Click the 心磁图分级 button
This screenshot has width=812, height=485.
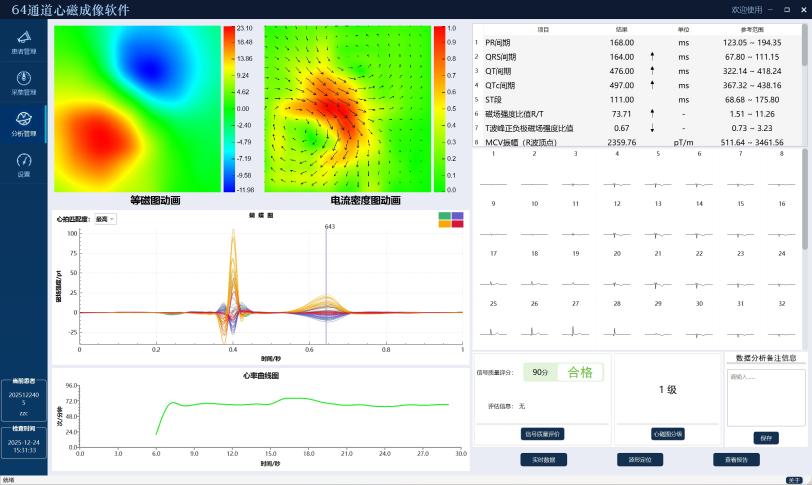click(x=668, y=434)
